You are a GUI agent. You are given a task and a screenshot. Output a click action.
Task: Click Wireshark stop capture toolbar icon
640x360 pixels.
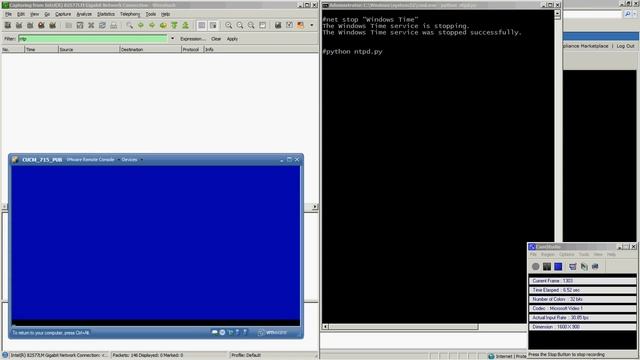(x=41, y=25)
